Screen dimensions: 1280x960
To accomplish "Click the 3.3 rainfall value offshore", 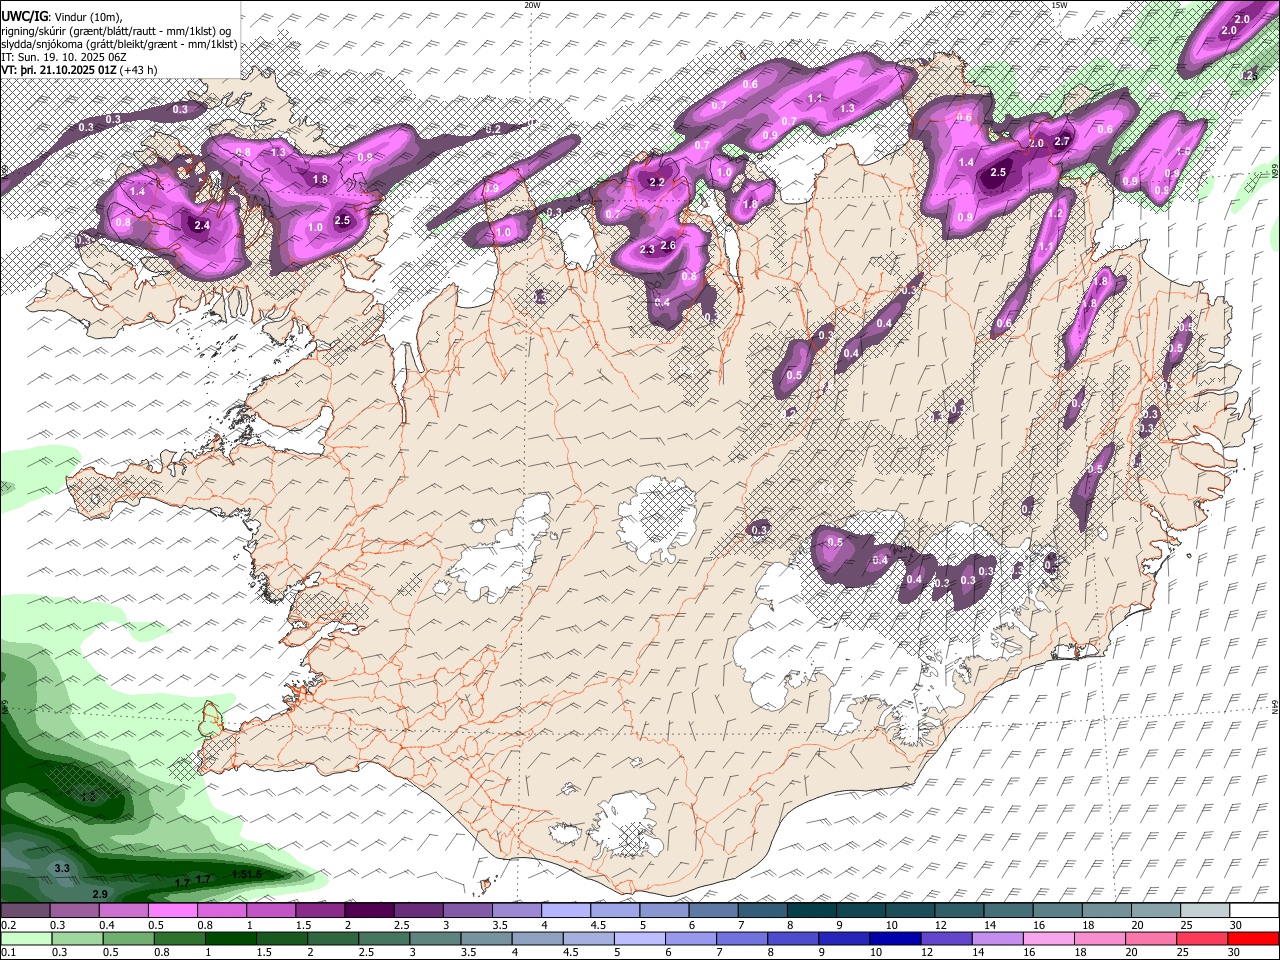I will [62, 868].
